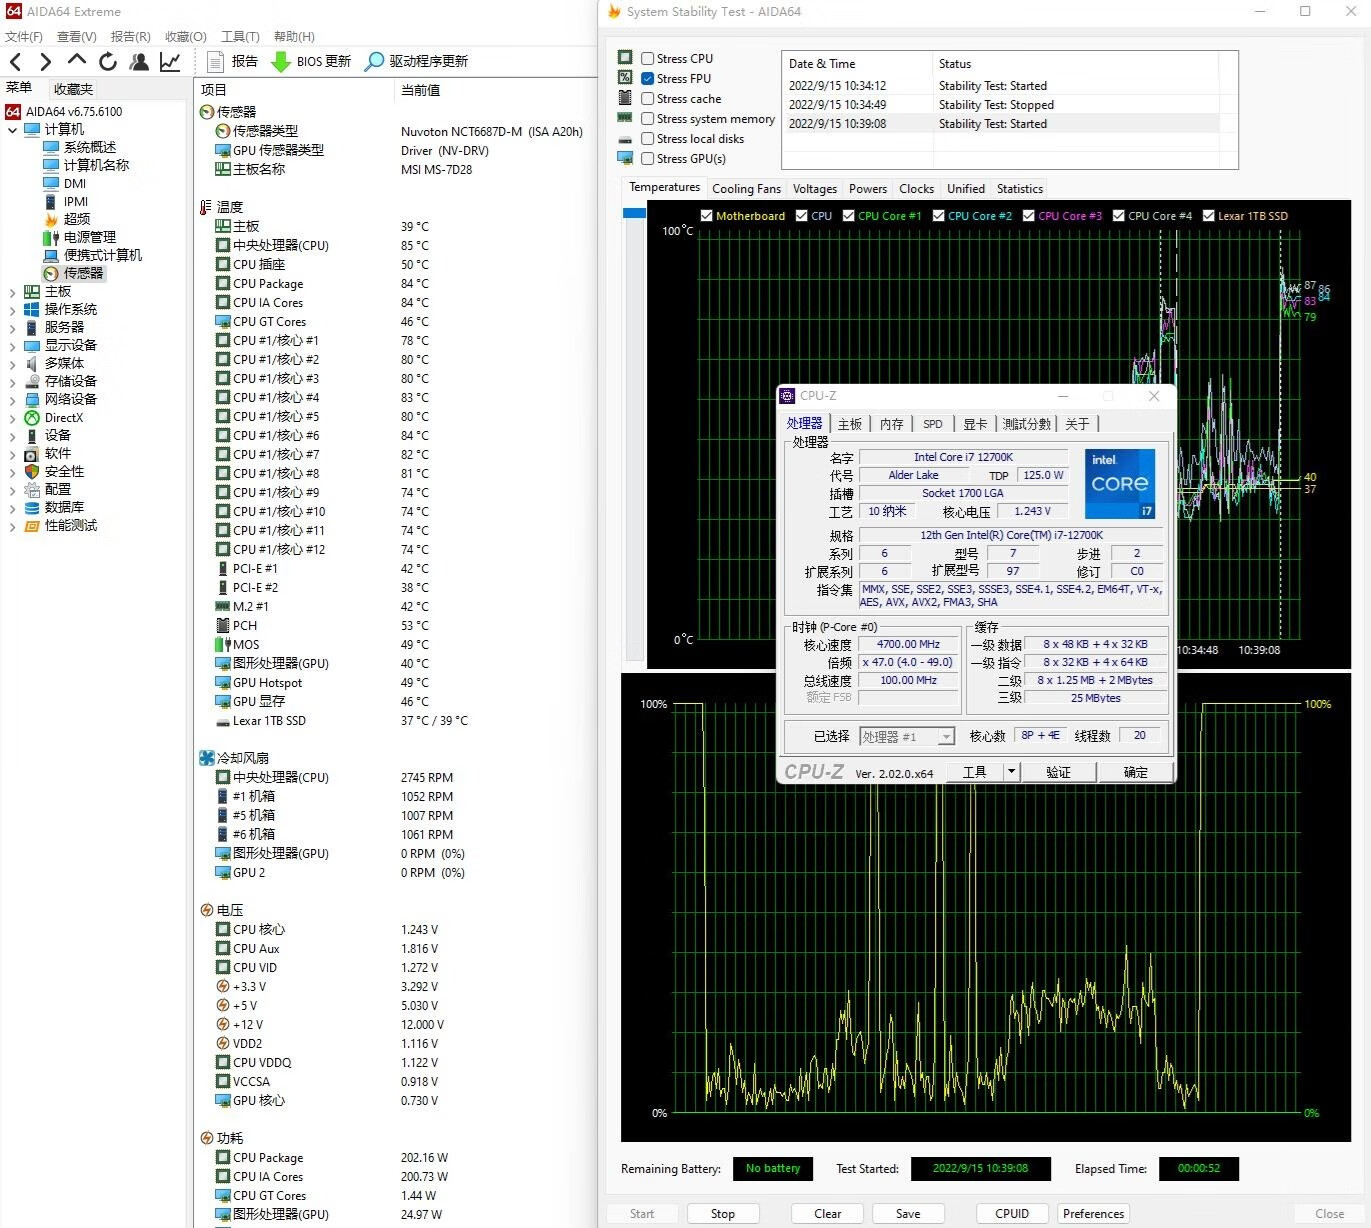Viewport: 1371px width, 1228px height.
Task: Enable Stress cache checkbox
Action: pyautogui.click(x=648, y=98)
